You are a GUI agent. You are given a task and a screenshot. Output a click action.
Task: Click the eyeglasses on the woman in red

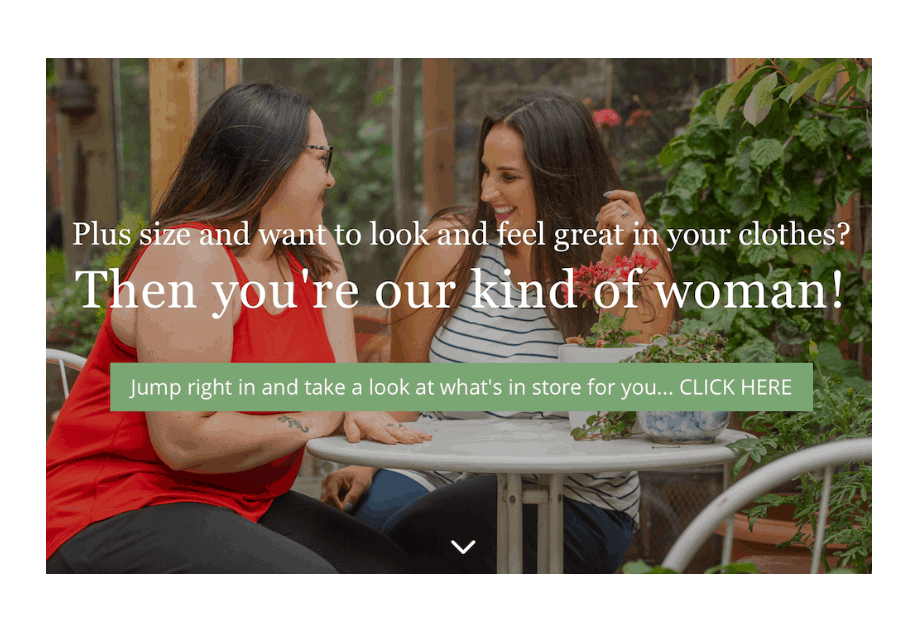(321, 156)
